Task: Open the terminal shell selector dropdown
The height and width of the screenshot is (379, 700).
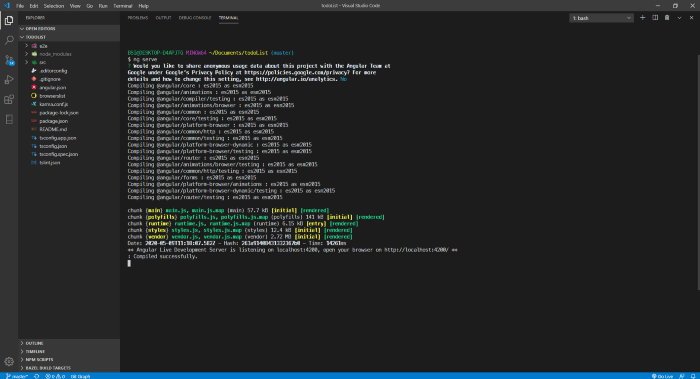Action: click(601, 18)
